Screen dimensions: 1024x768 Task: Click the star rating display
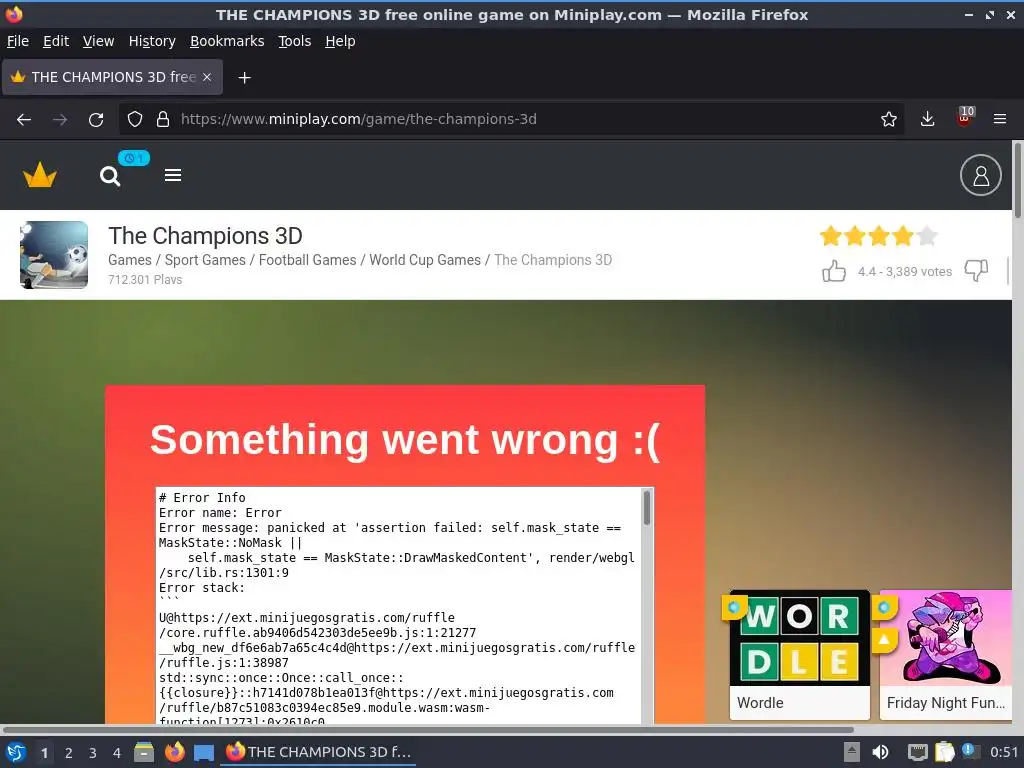click(x=878, y=236)
